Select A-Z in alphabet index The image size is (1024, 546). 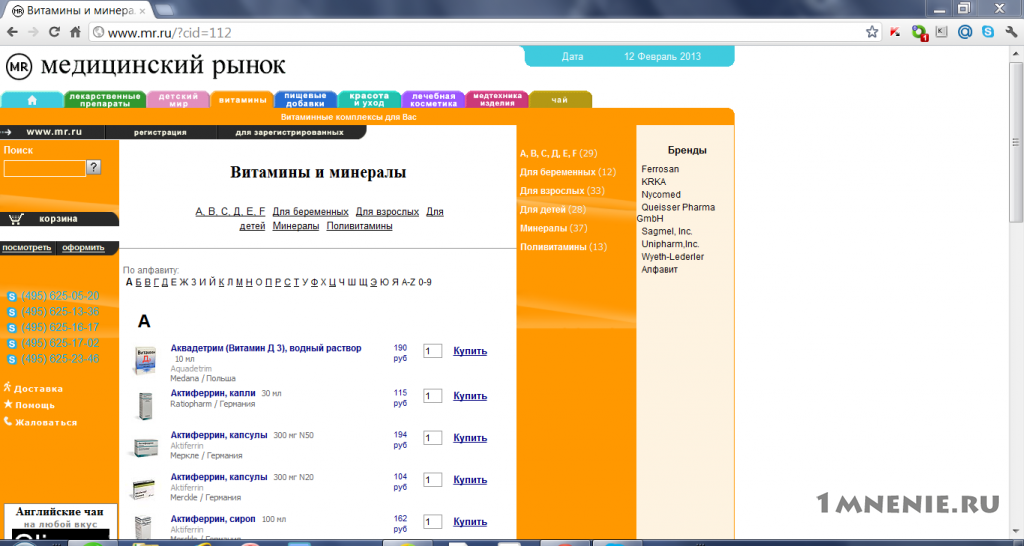click(408, 282)
